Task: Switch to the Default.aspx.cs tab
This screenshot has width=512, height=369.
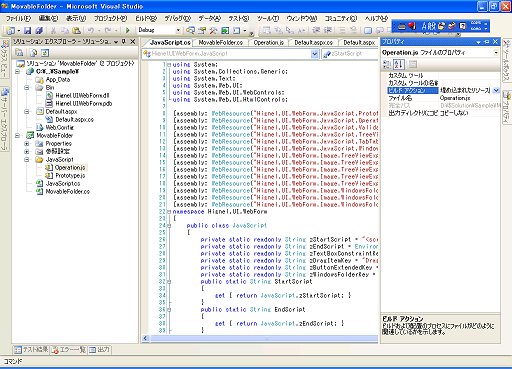Action: [314, 43]
